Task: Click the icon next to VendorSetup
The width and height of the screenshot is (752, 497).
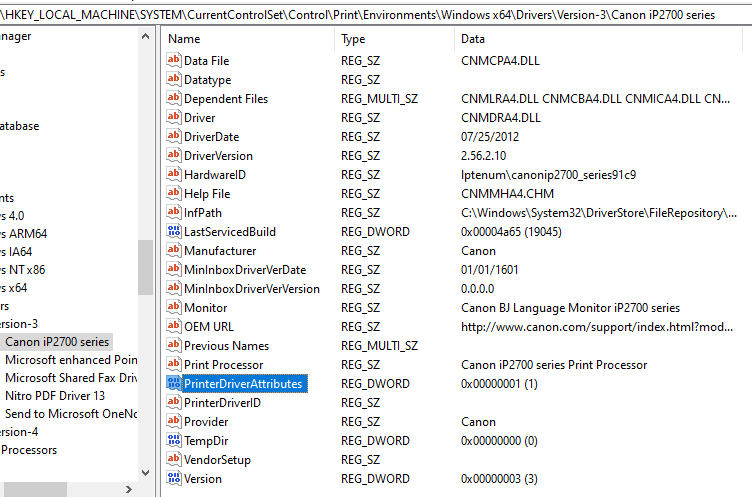Action: 174,459
